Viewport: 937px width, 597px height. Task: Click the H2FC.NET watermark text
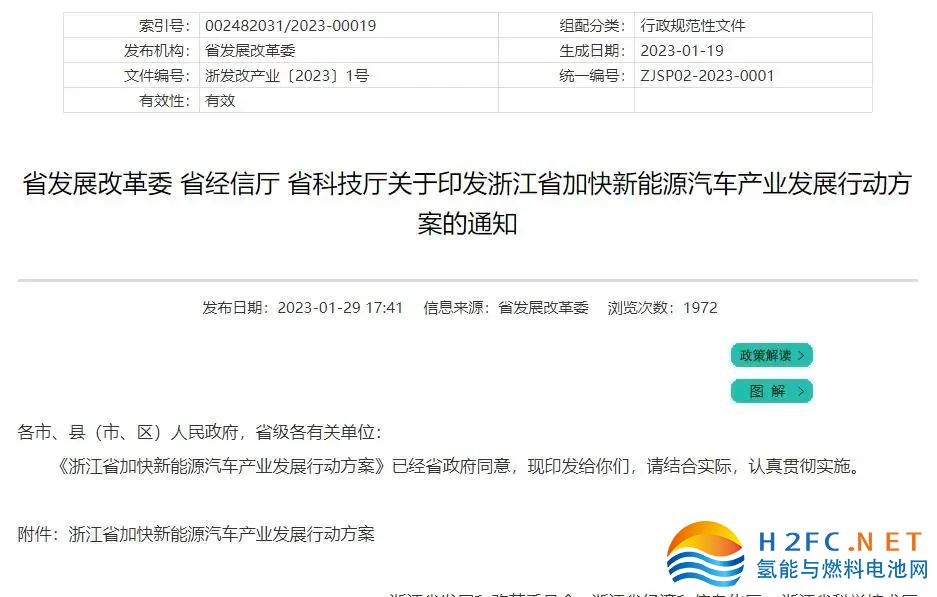(x=840, y=542)
